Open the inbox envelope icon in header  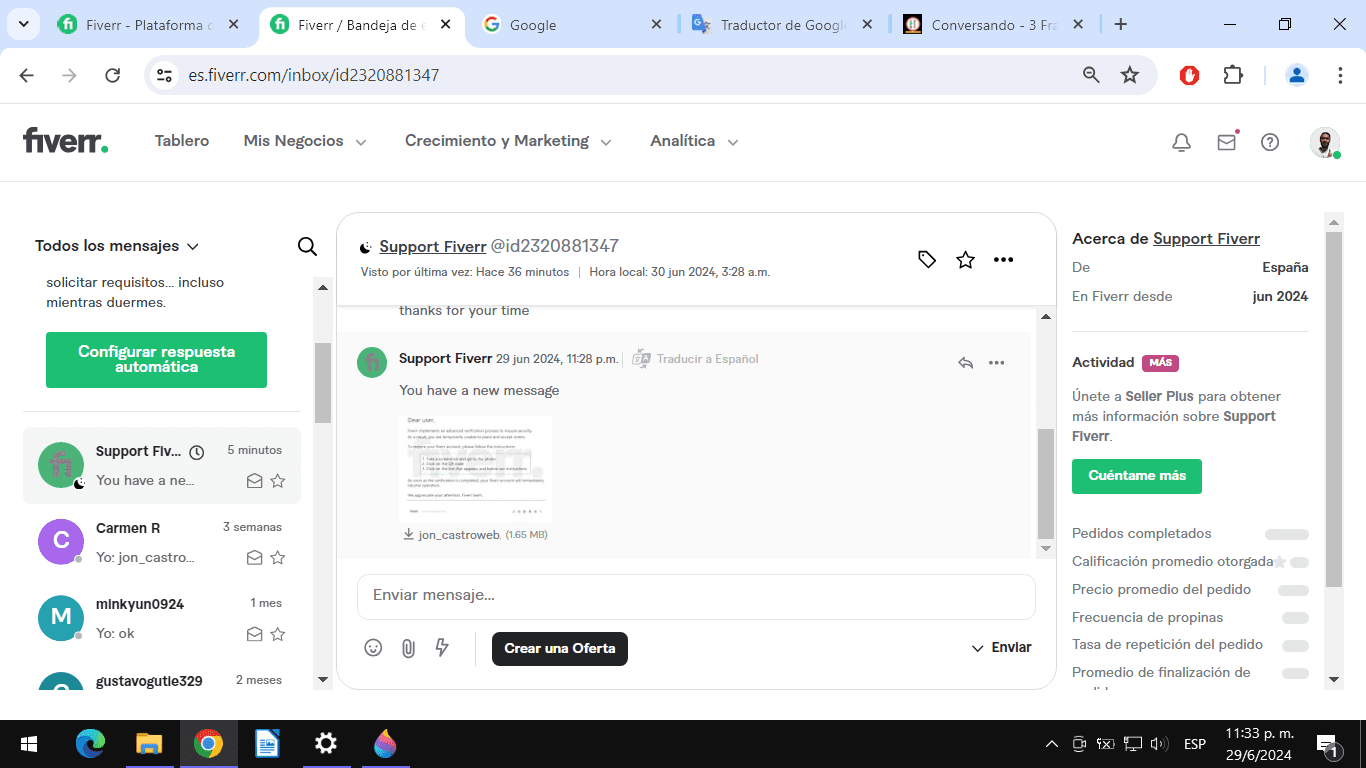pyautogui.click(x=1227, y=142)
